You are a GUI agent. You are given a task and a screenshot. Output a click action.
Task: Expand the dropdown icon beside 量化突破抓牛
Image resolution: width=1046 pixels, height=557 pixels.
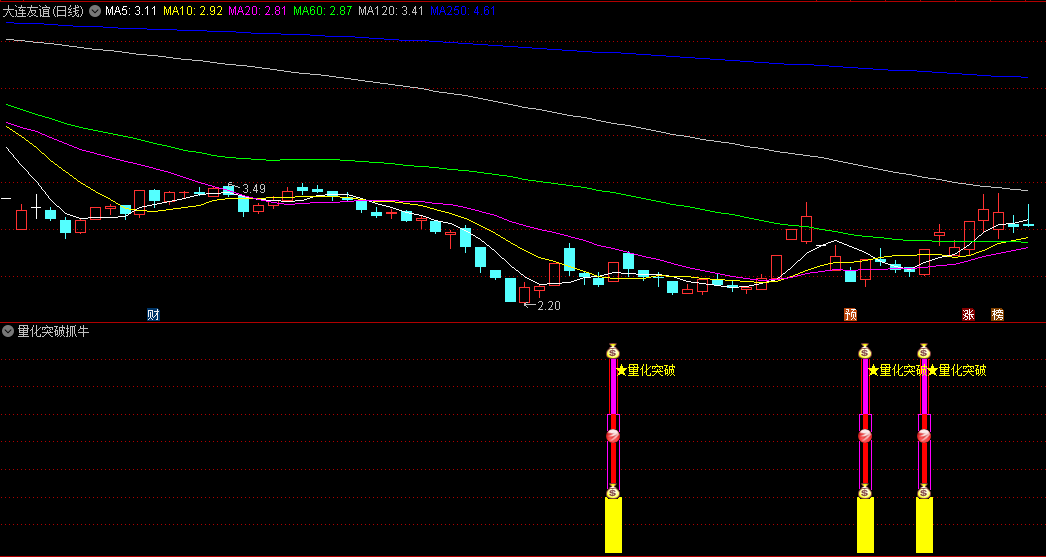8,331
